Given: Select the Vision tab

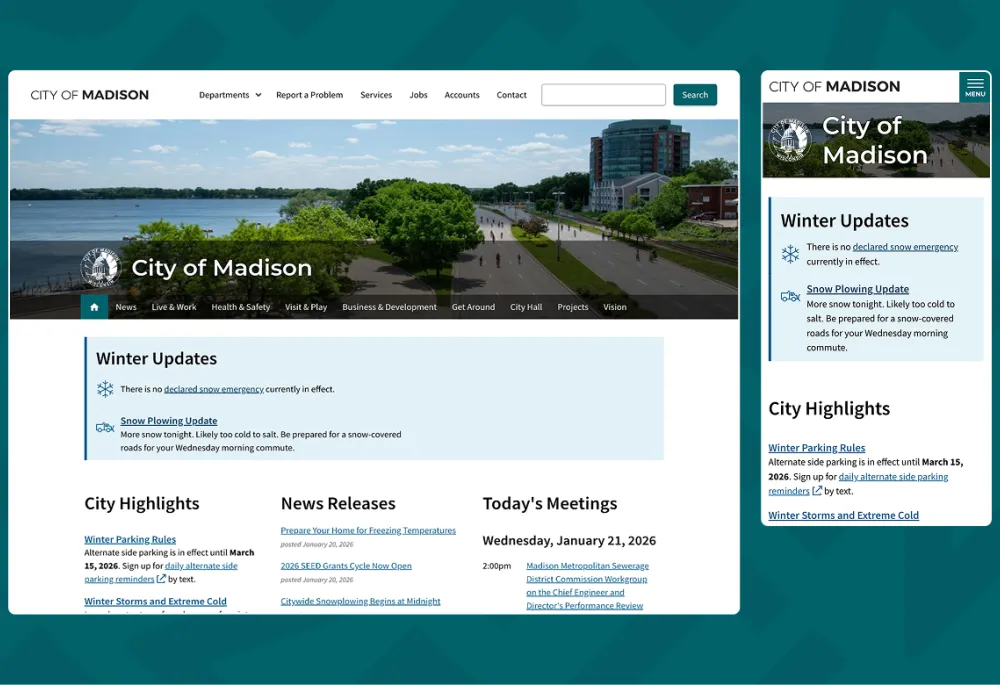Looking at the screenshot, I should 615,307.
